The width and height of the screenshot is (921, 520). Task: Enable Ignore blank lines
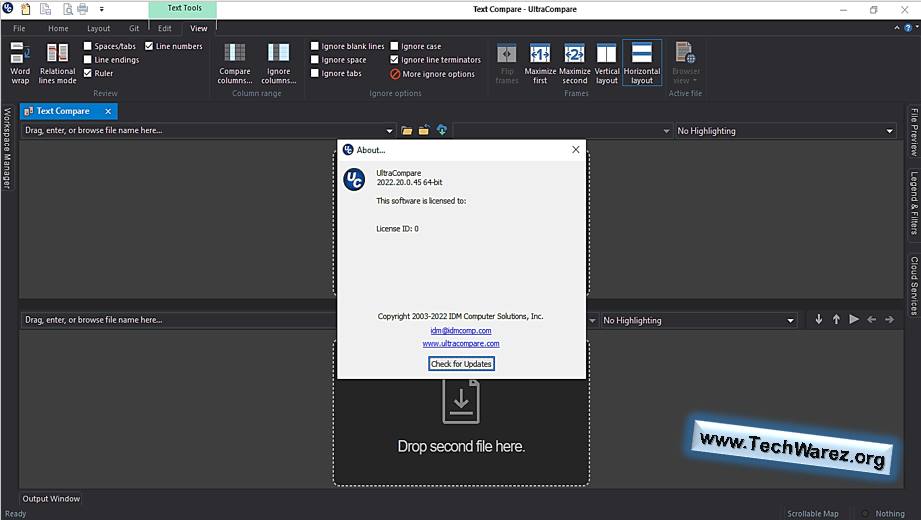[315, 46]
